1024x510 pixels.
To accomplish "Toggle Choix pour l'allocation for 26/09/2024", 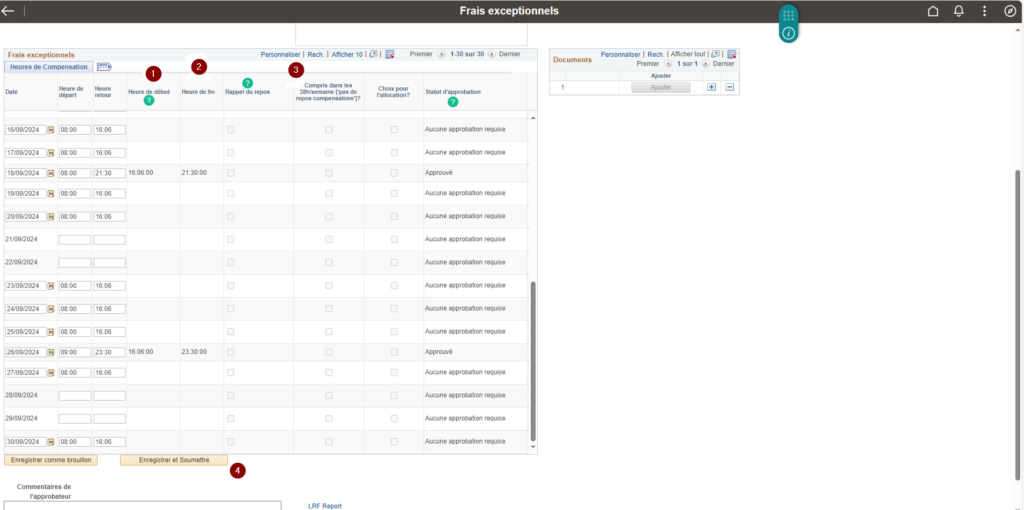I will (x=394, y=352).
